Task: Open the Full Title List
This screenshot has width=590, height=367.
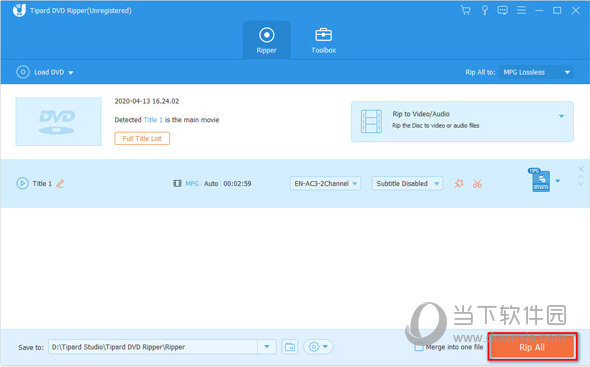Action: click(142, 139)
